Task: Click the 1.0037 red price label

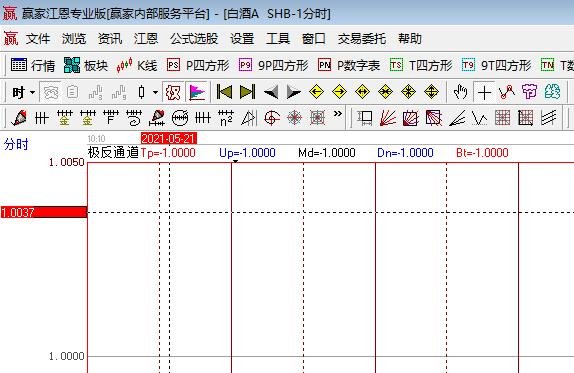Action: click(44, 212)
